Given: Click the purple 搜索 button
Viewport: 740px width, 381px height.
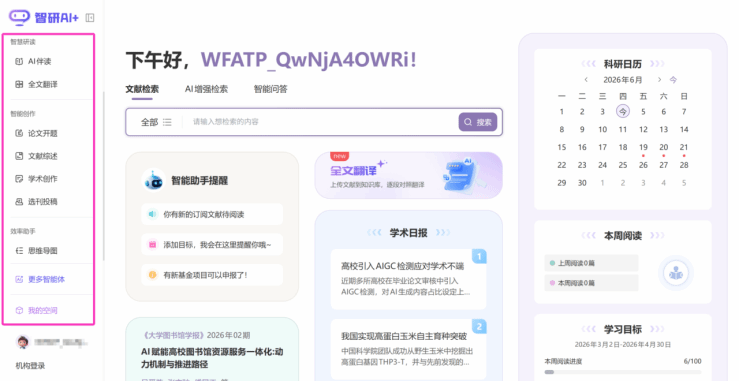Looking at the screenshot, I should pos(478,122).
